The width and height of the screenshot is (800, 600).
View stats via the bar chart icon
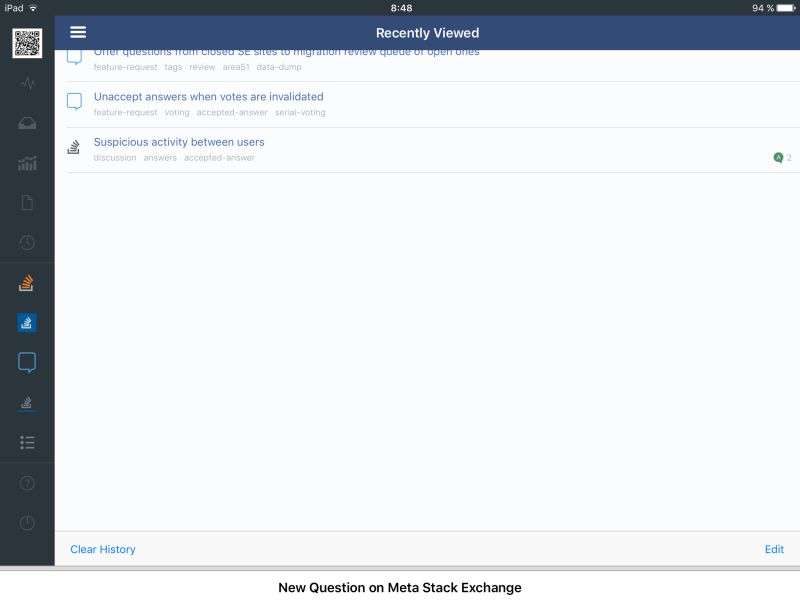click(x=27, y=162)
